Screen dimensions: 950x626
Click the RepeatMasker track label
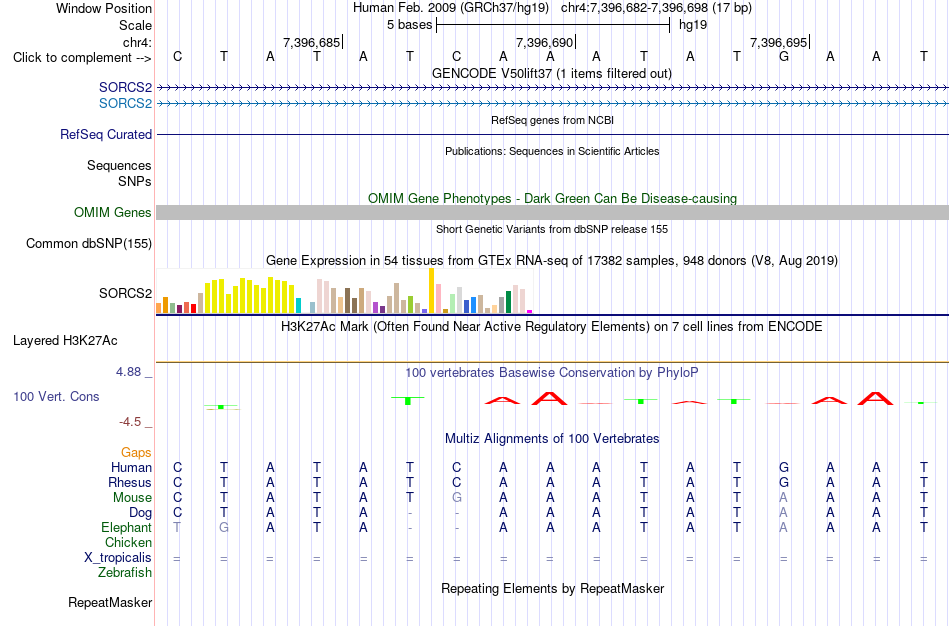tap(110, 602)
